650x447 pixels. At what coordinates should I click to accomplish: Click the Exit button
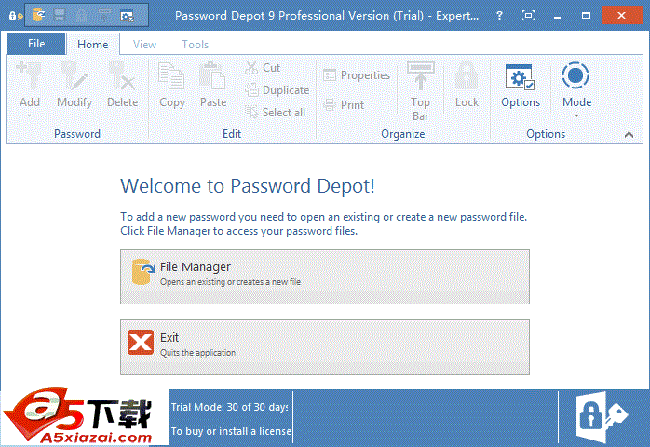pyautogui.click(x=325, y=347)
